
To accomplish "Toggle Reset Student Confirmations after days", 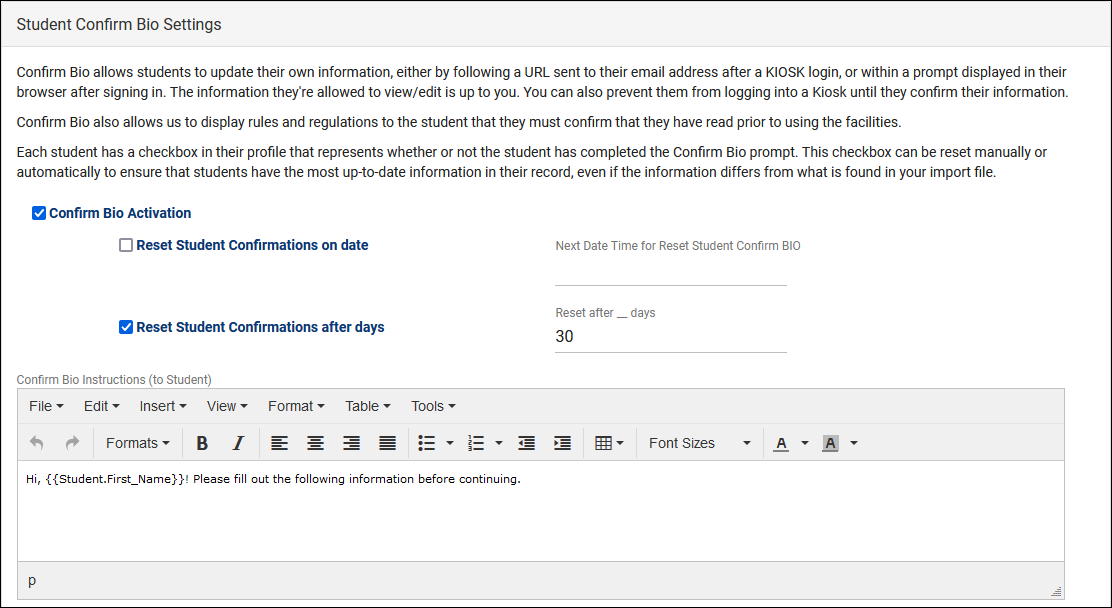I will click(x=126, y=327).
